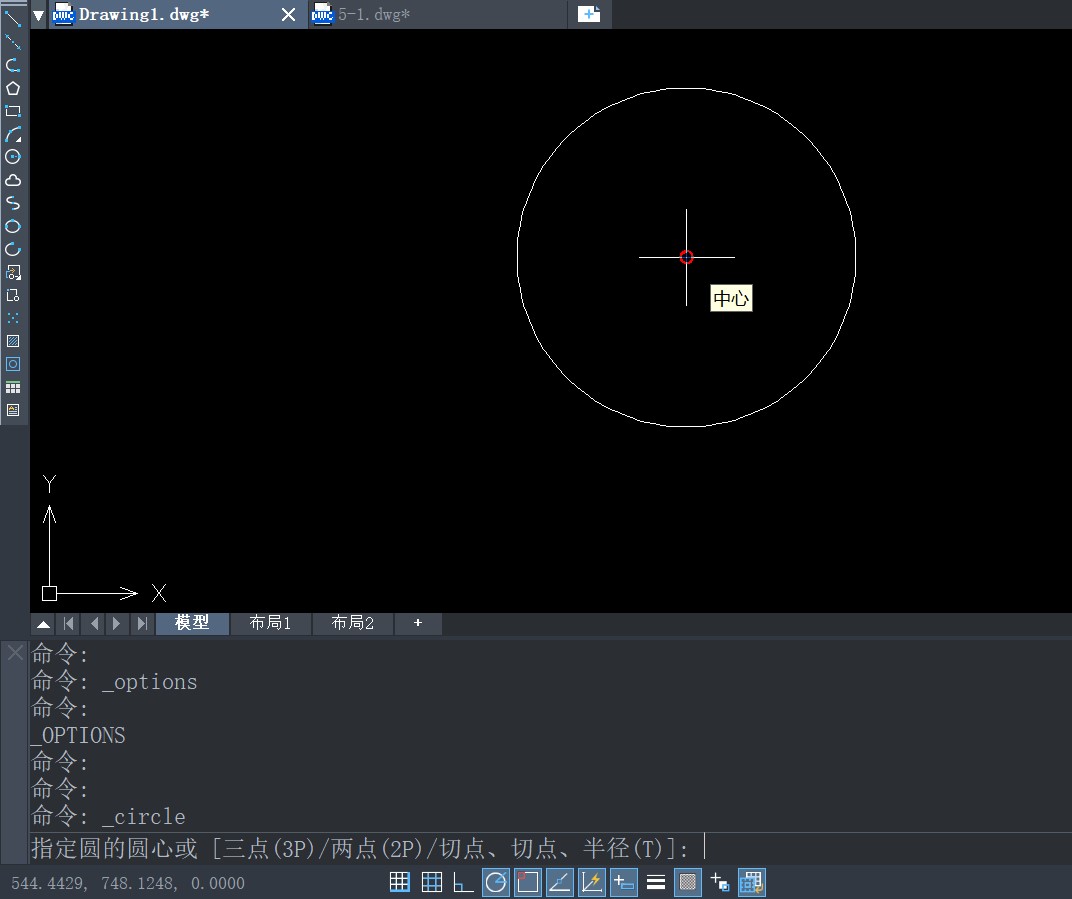Select the Revision Cloud tool

(13, 180)
